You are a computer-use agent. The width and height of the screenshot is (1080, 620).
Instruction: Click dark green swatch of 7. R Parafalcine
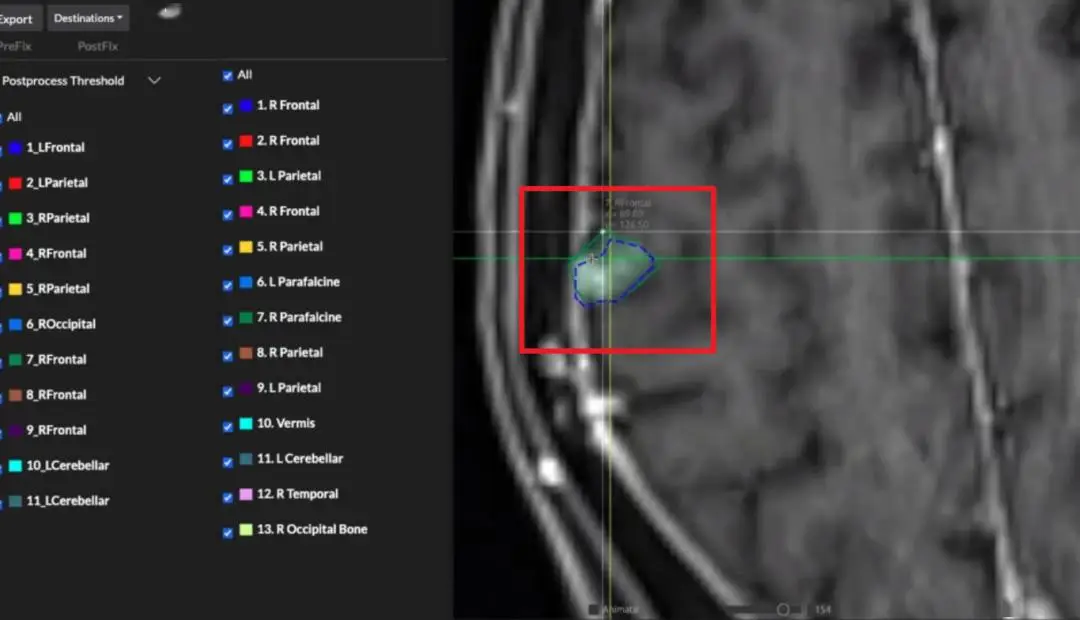246,318
